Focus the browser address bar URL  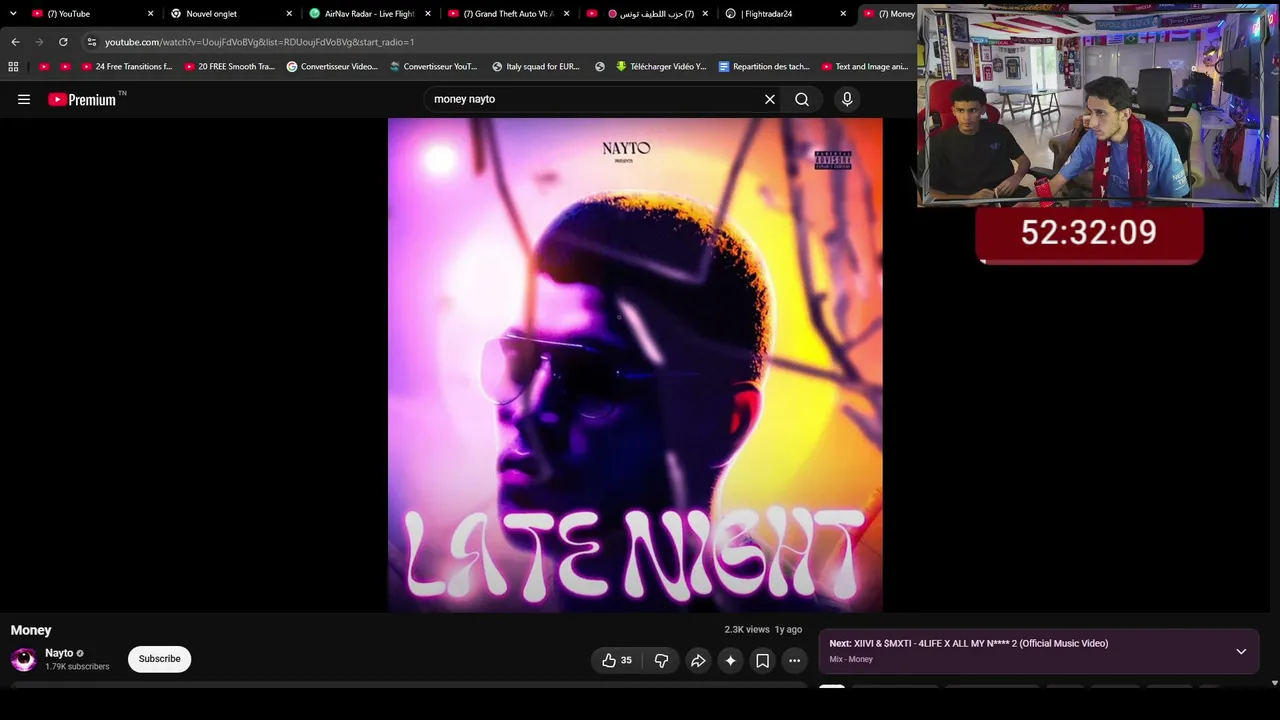[259, 42]
